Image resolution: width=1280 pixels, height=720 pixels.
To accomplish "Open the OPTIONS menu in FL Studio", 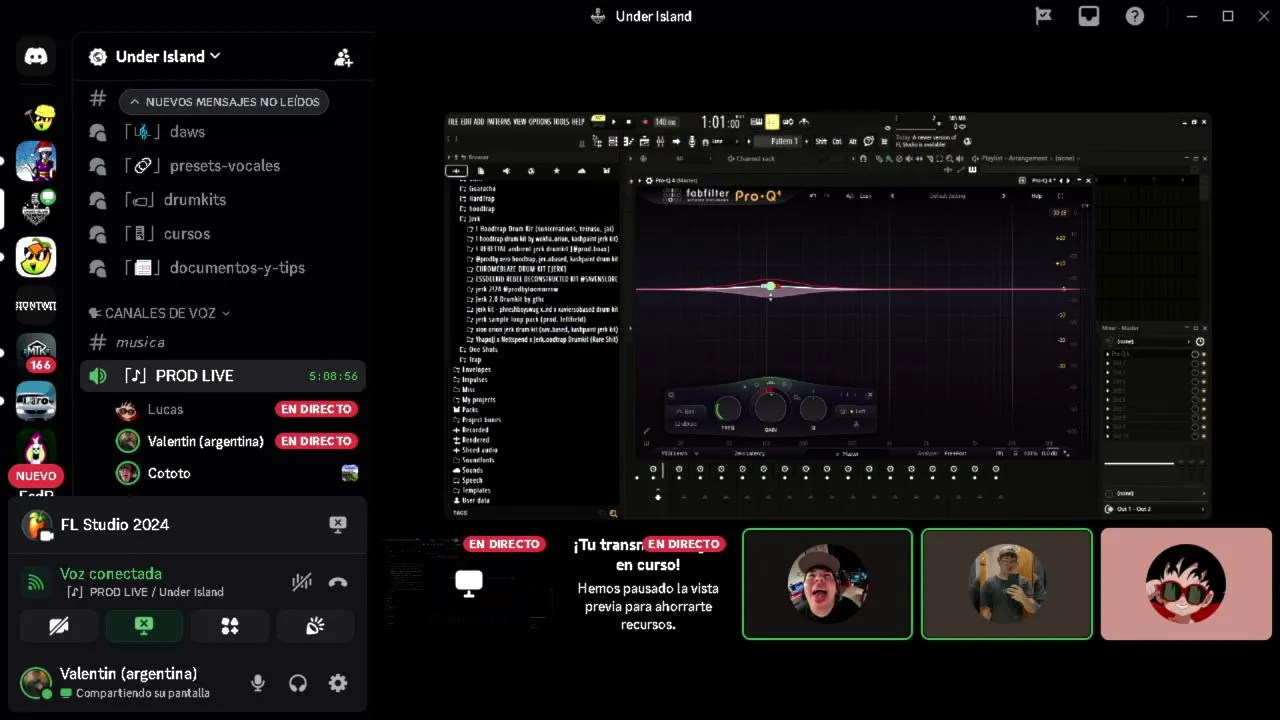I will 539,121.
